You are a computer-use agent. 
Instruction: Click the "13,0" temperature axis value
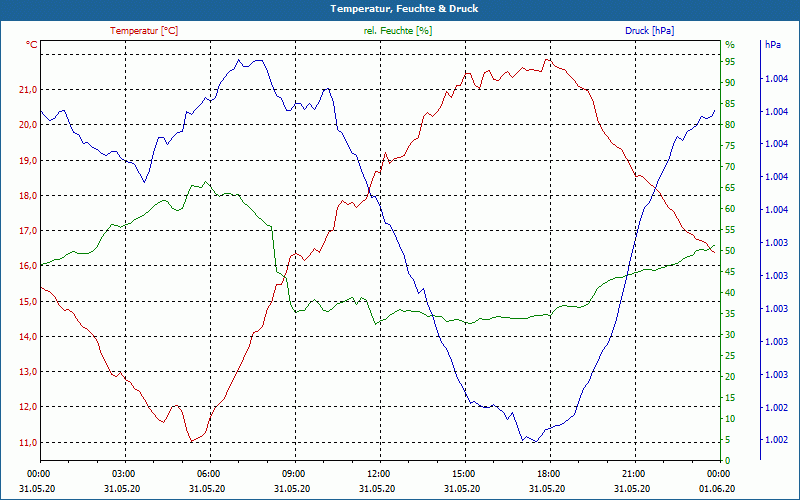click(x=29, y=372)
